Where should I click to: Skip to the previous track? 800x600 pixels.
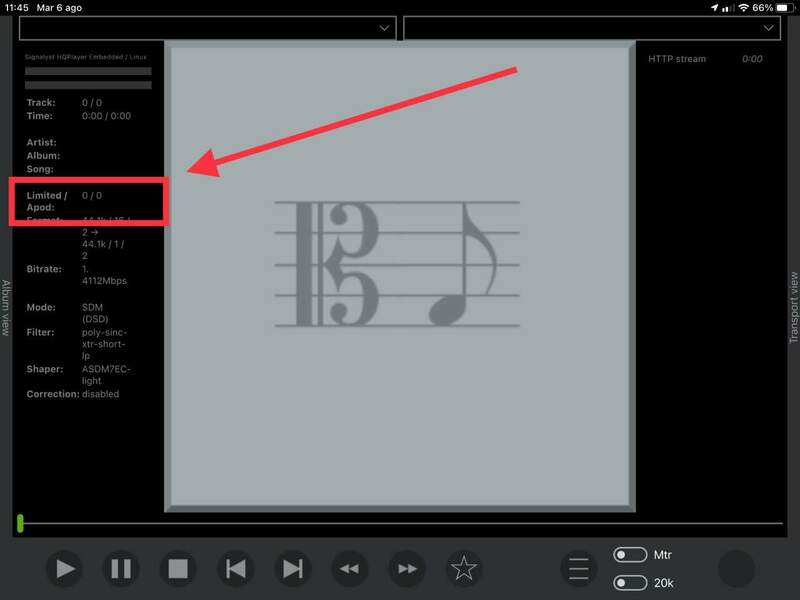(235, 569)
